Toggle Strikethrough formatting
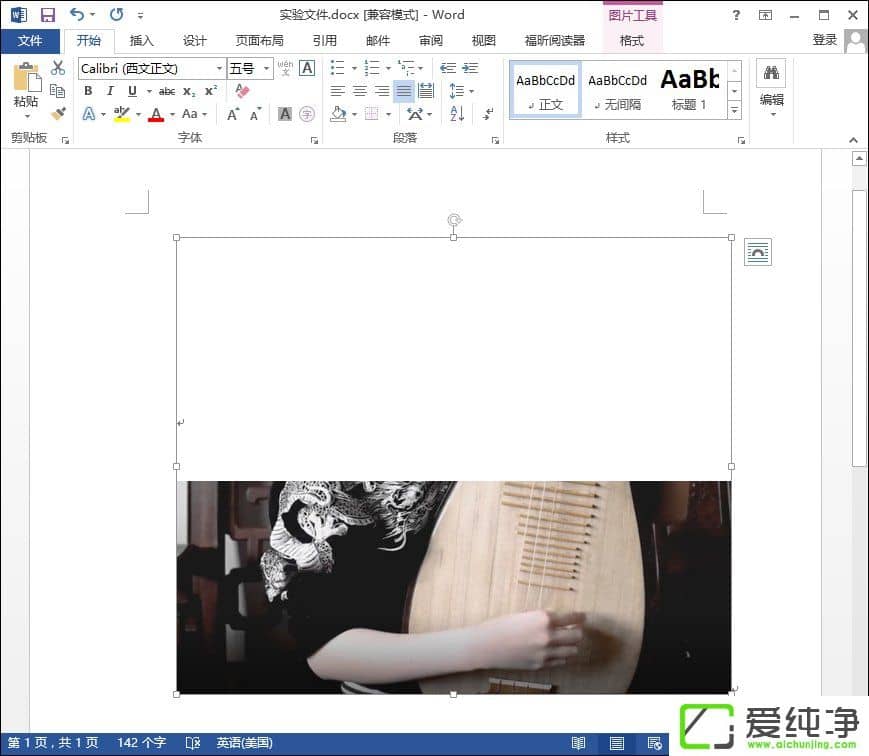This screenshot has height=756, width=869. pyautogui.click(x=166, y=91)
